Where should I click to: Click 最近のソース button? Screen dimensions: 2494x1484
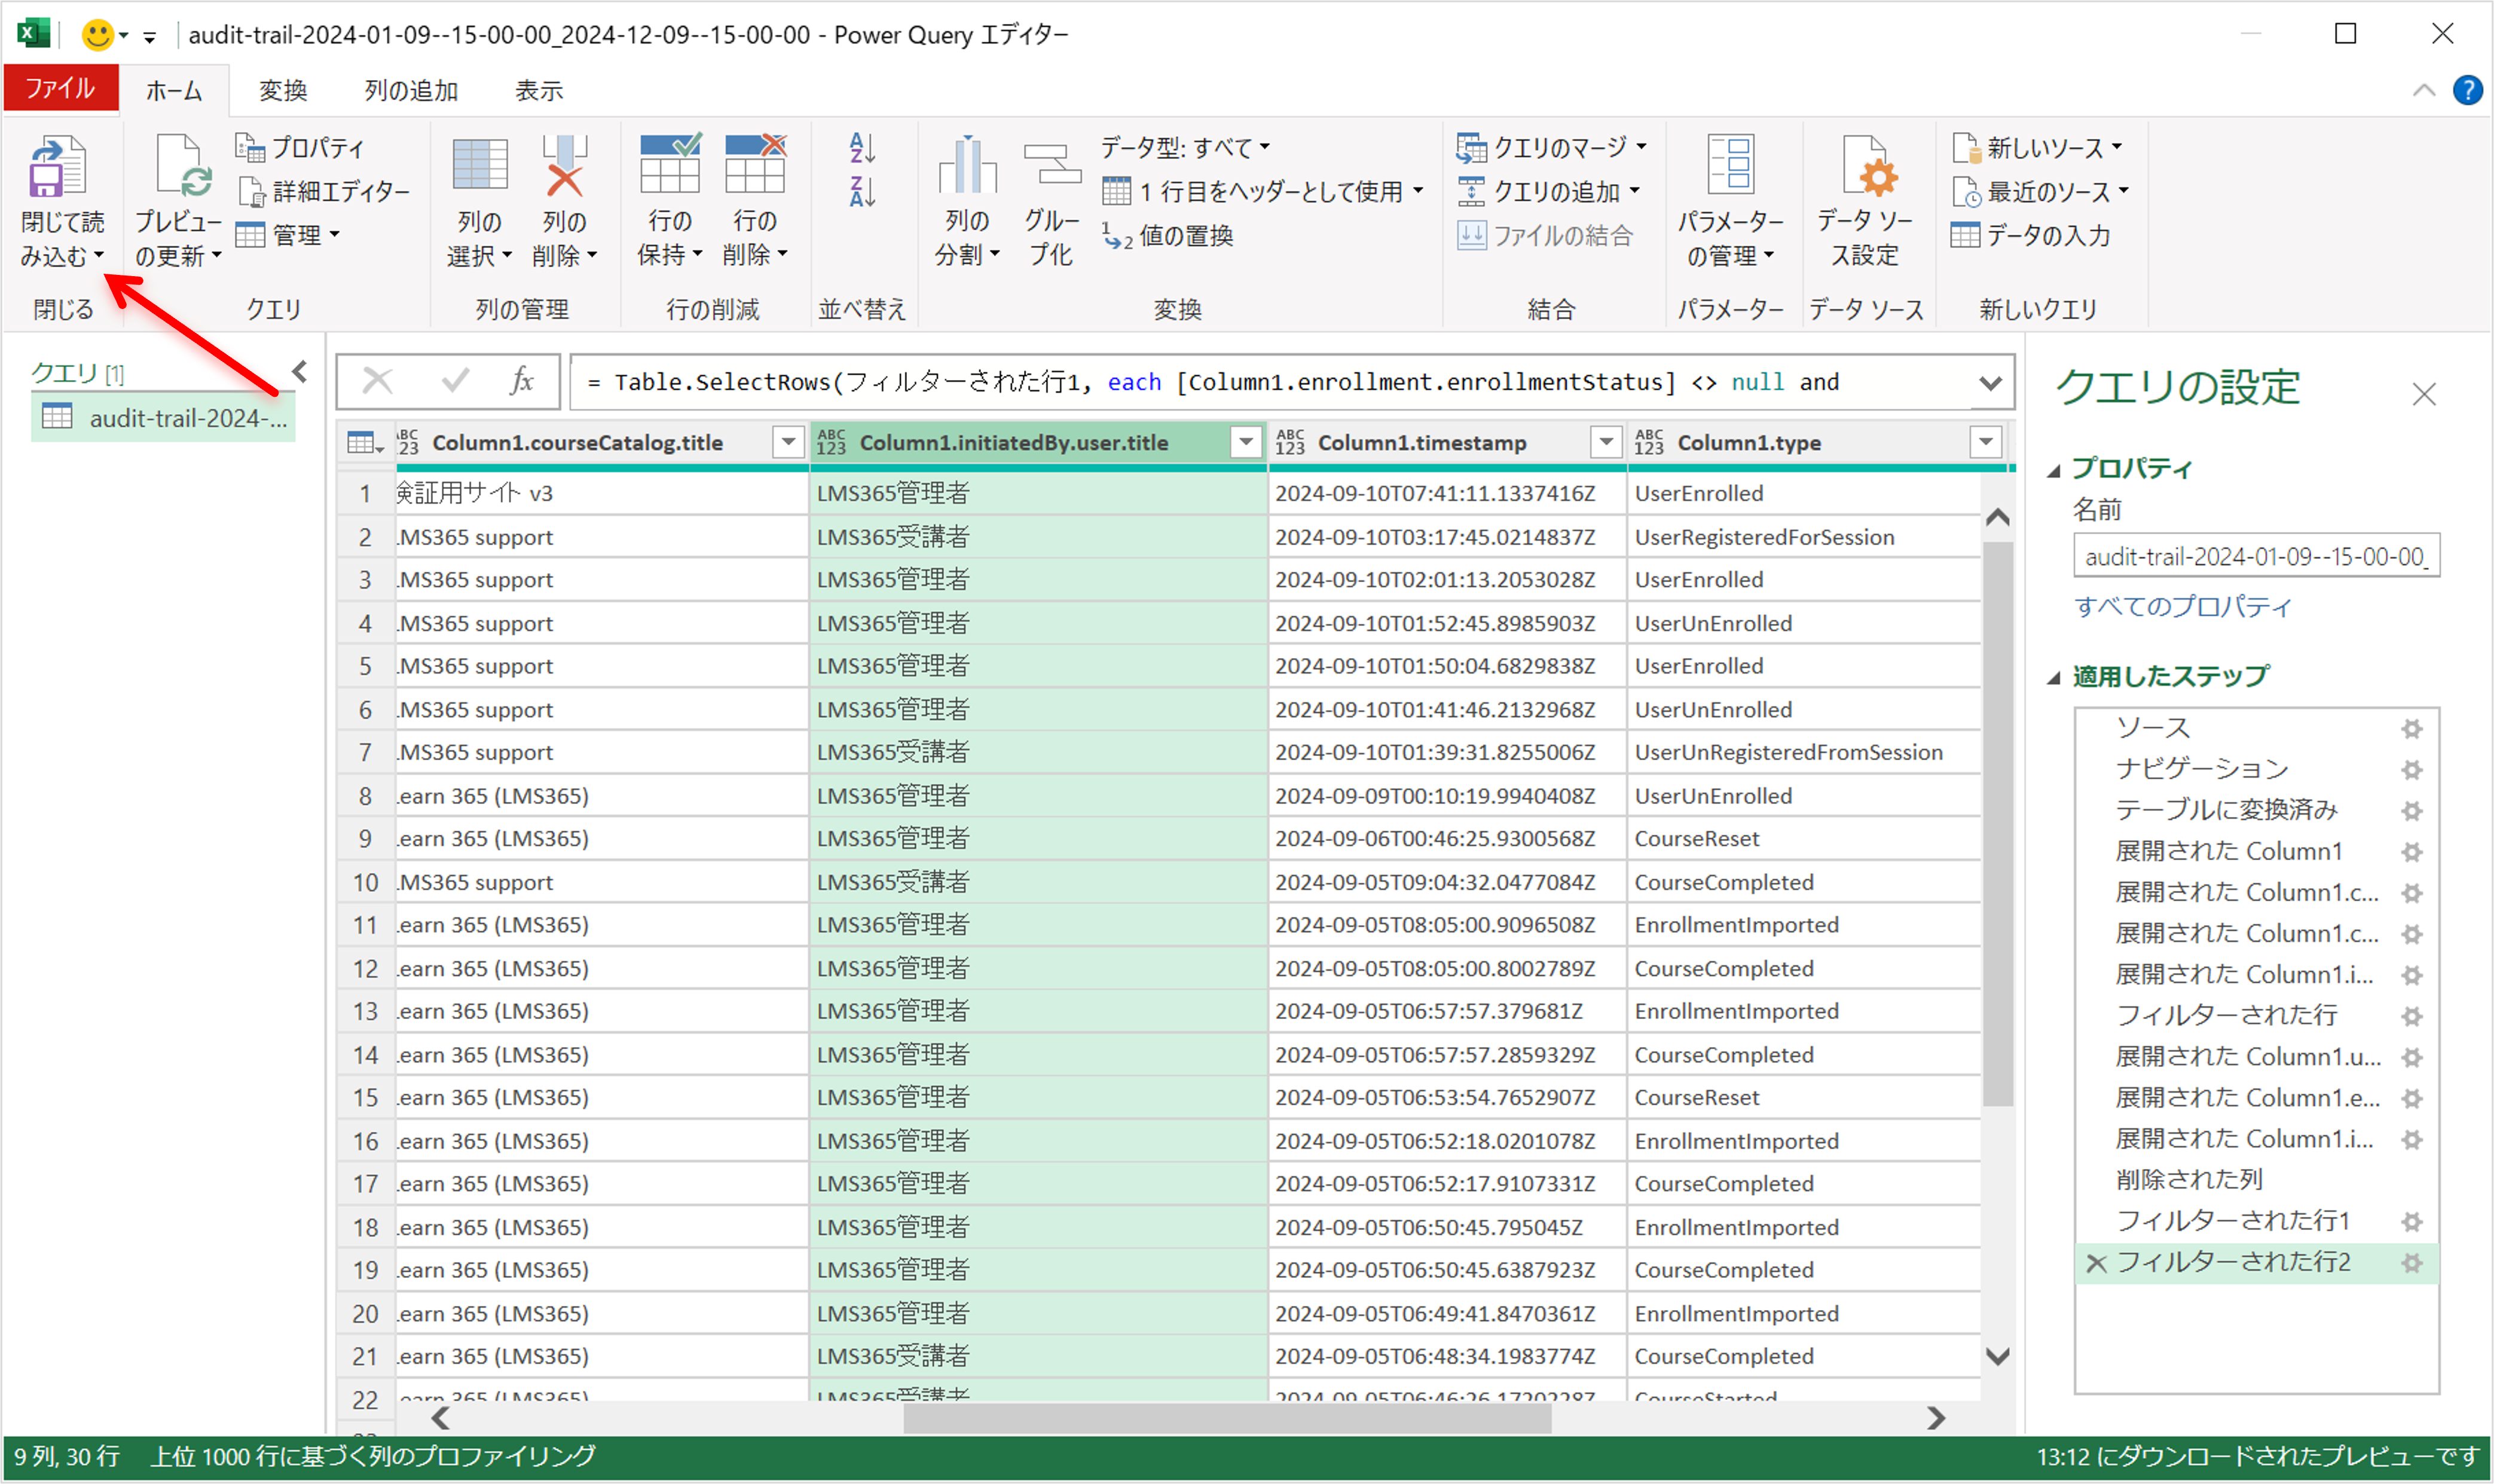[2040, 191]
